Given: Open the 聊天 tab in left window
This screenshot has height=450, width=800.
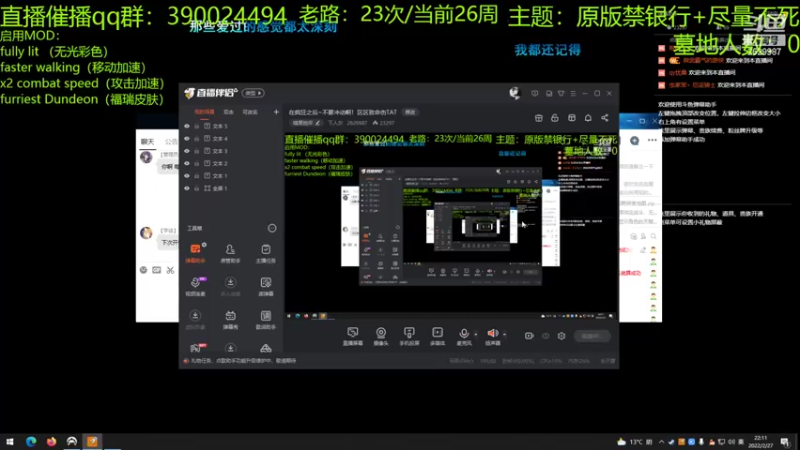Looking at the screenshot, I should [x=147, y=142].
